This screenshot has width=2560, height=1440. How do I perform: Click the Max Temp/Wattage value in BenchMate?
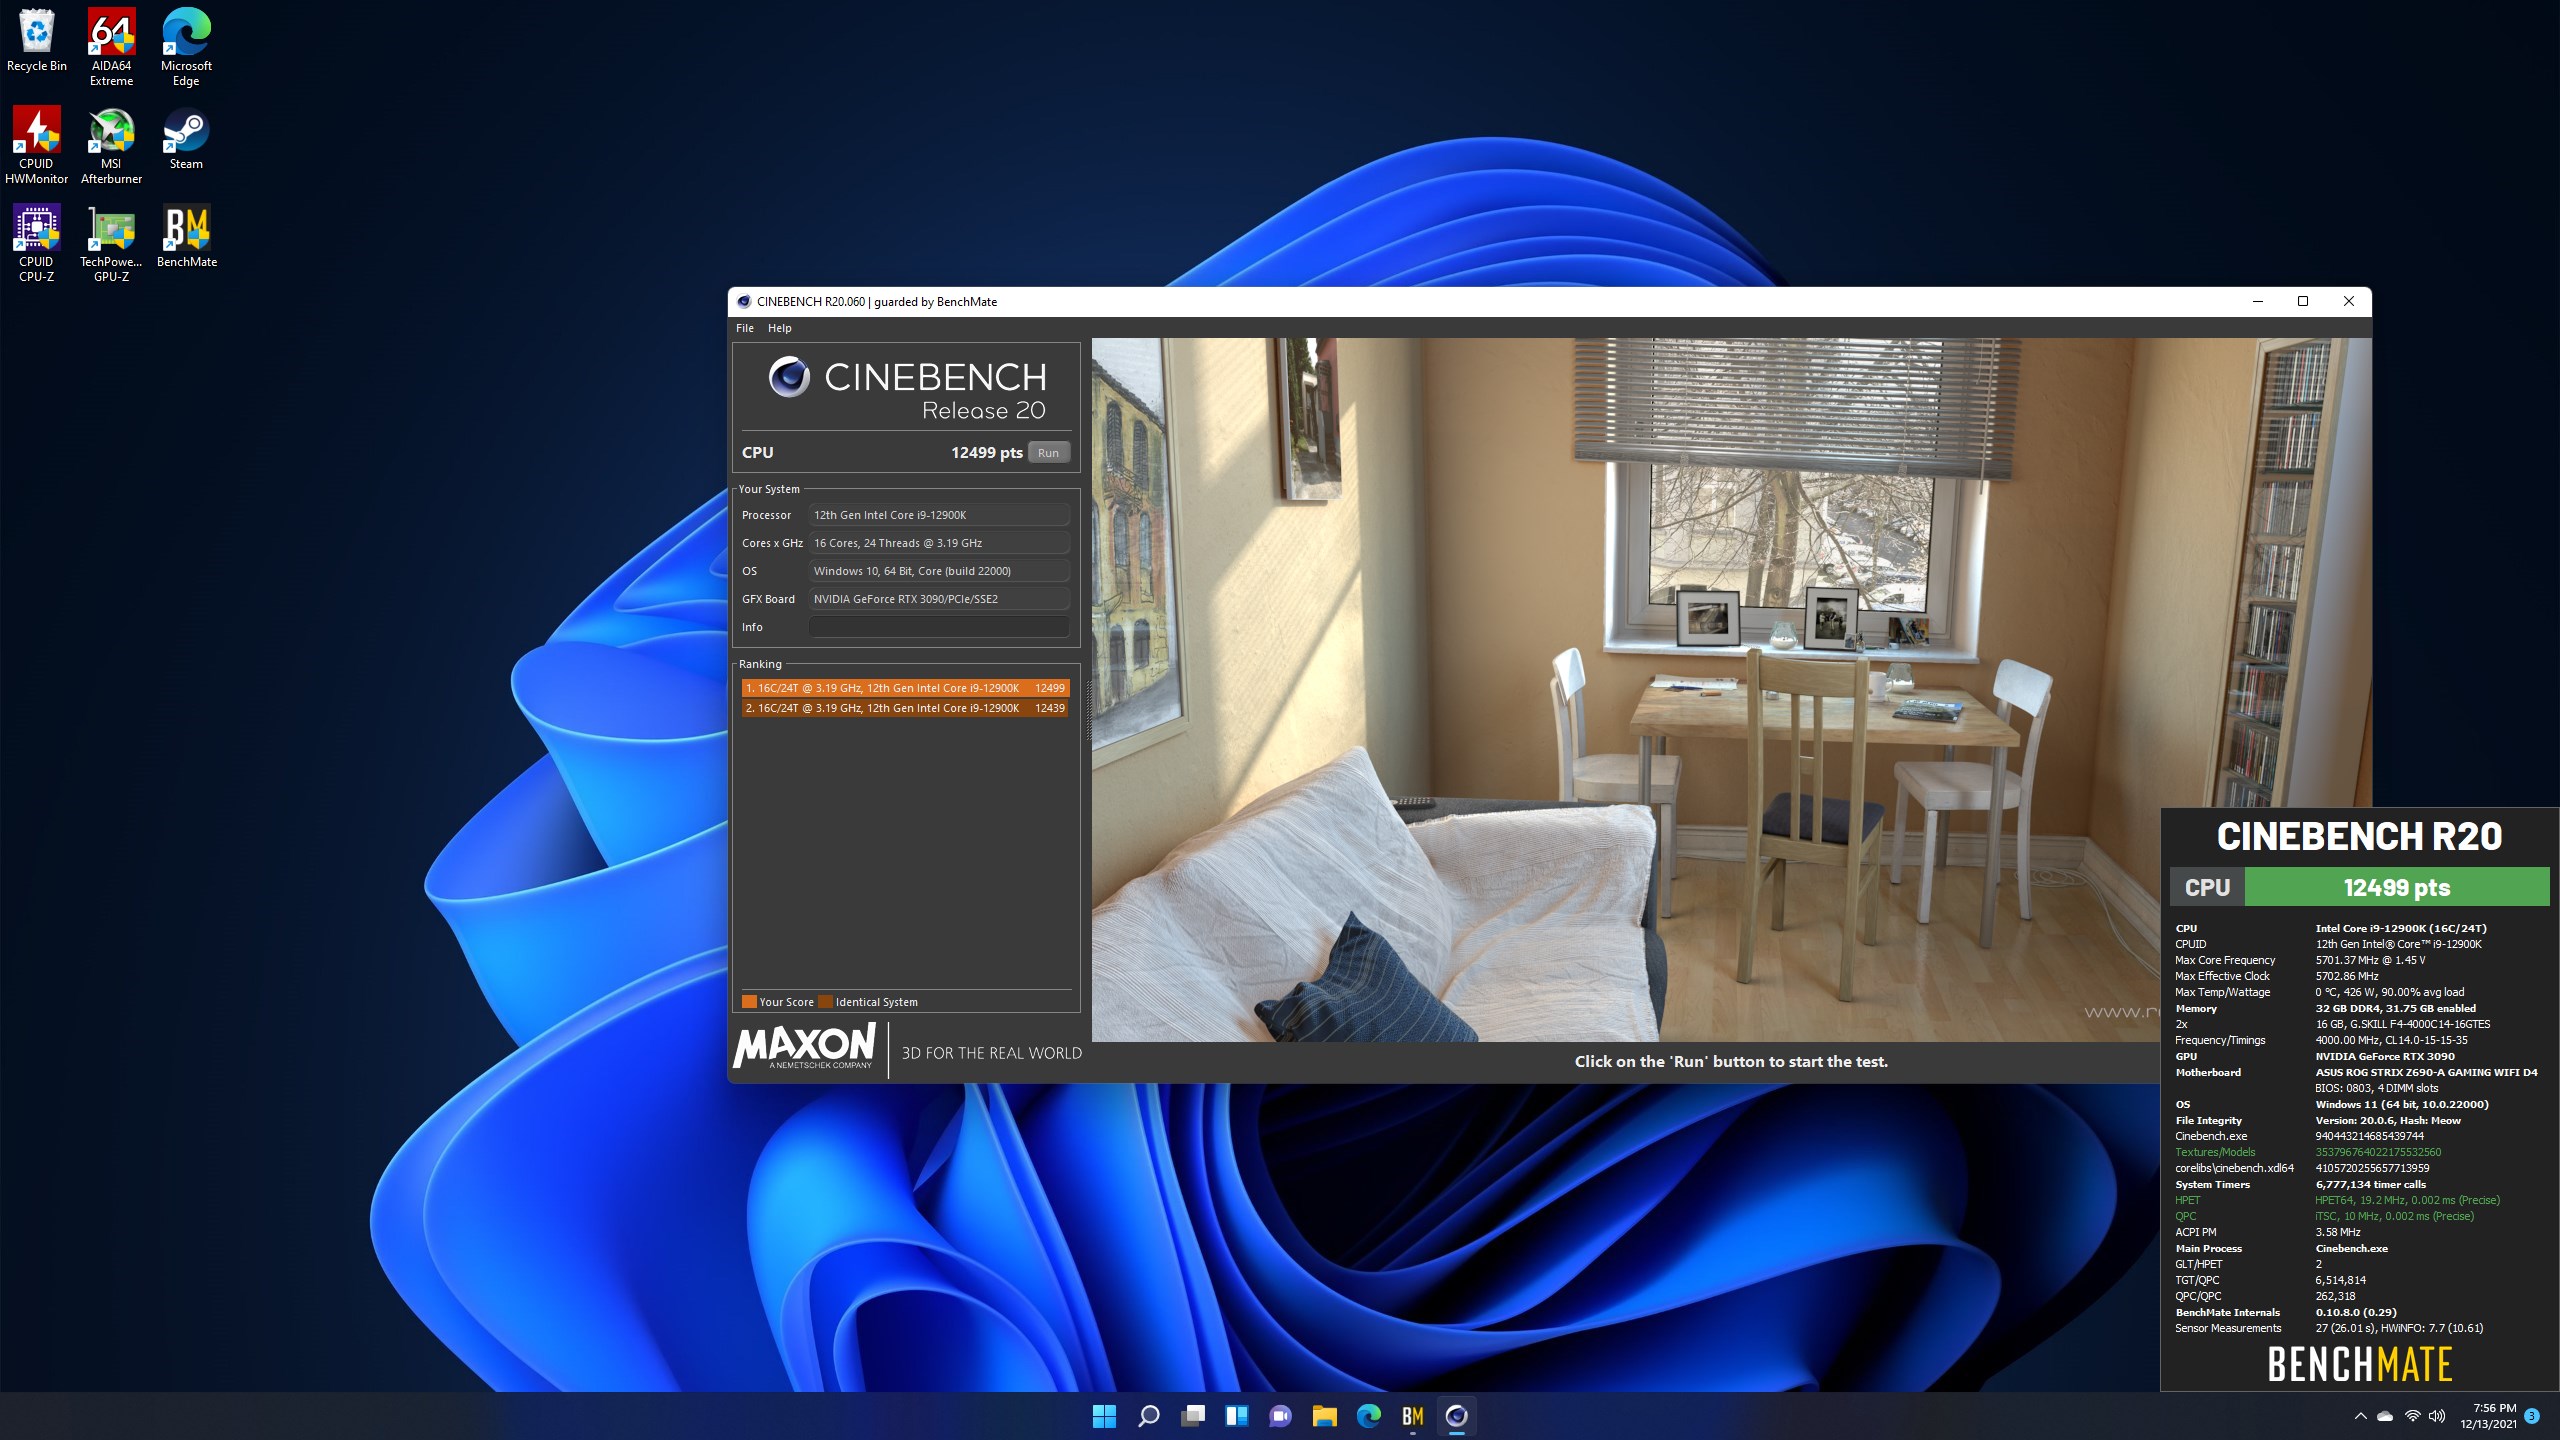[2389, 992]
